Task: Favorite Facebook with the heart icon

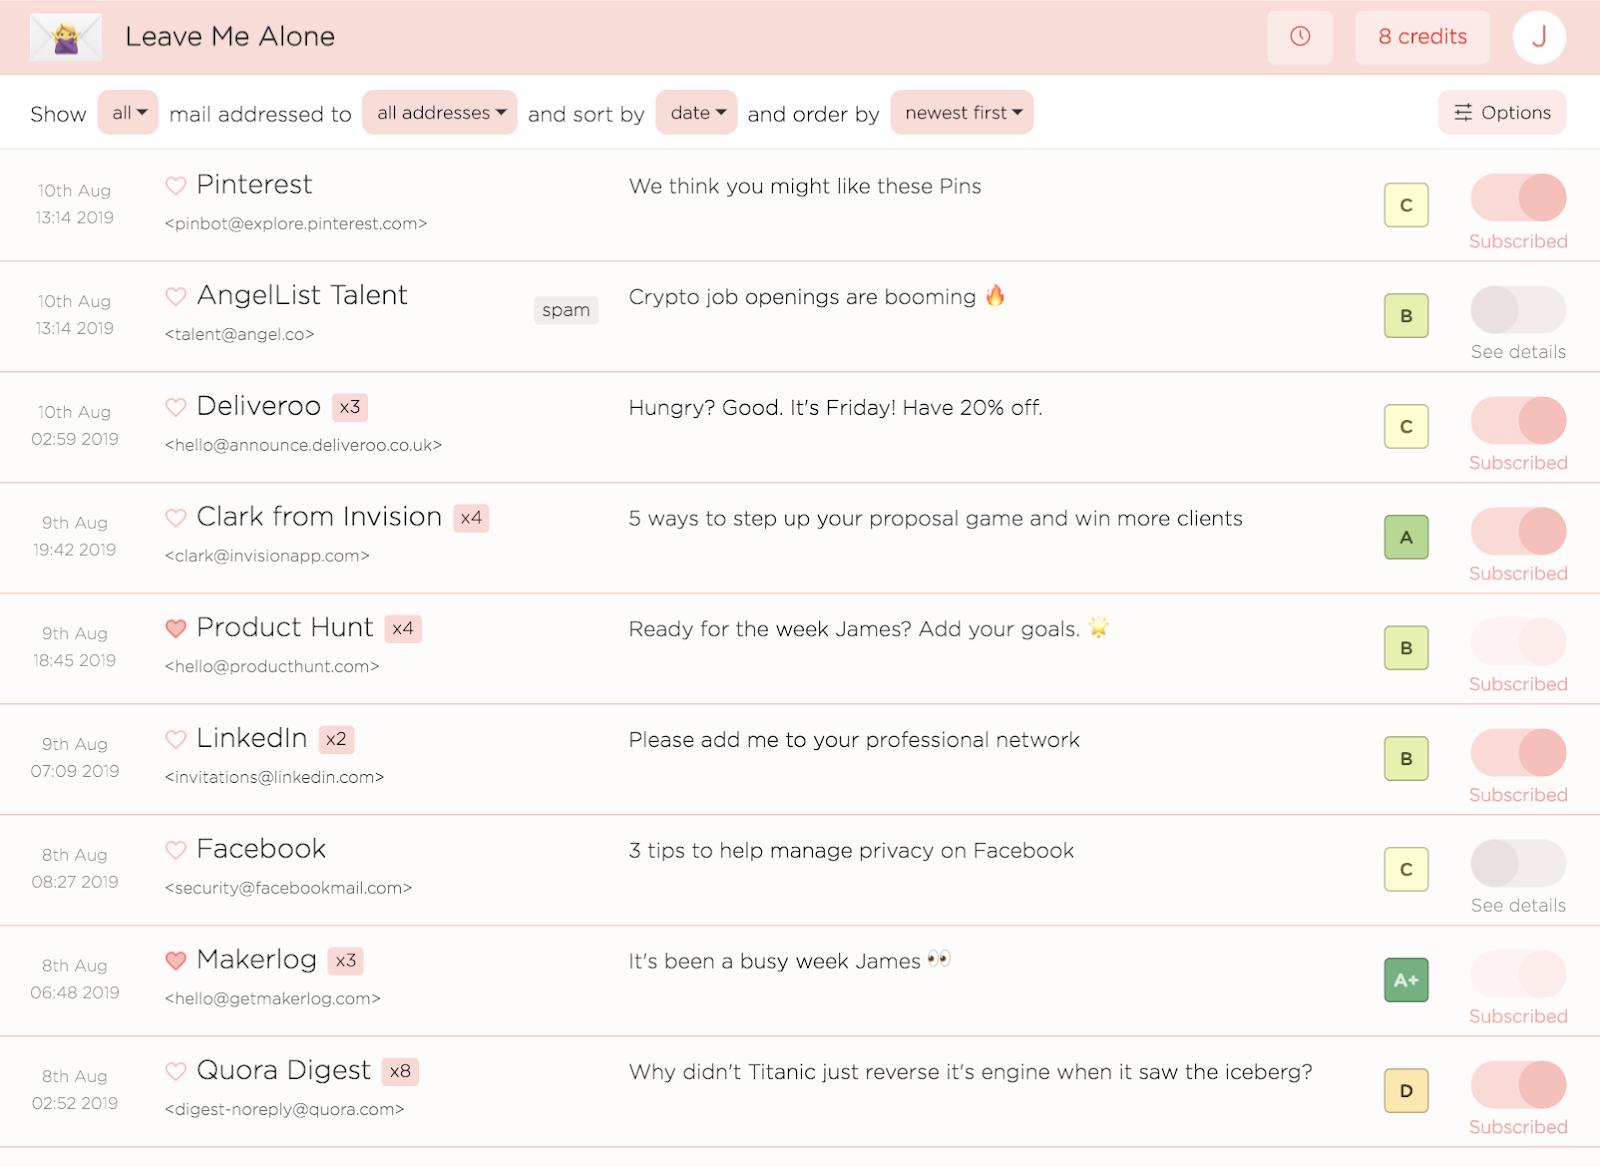Action: pos(176,850)
